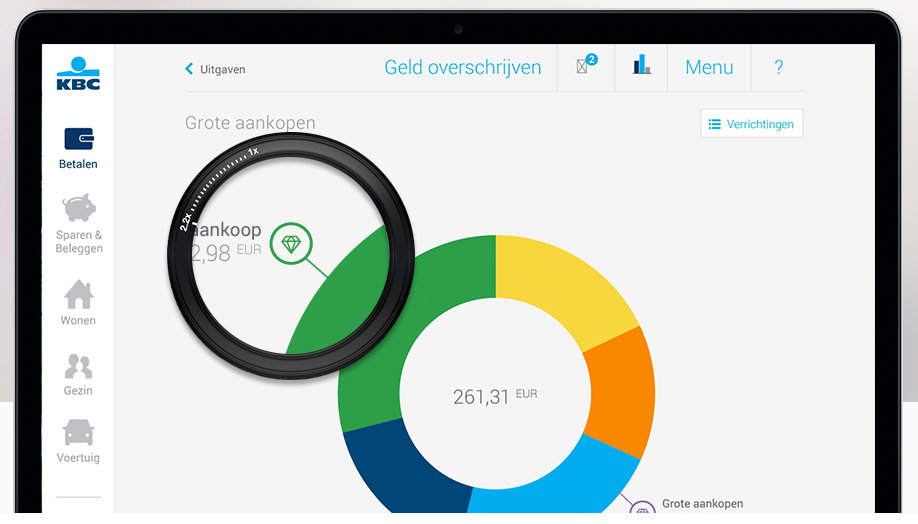Screen dimensions: 918x524
Task: Go to the Wonen house section
Action: [78, 302]
